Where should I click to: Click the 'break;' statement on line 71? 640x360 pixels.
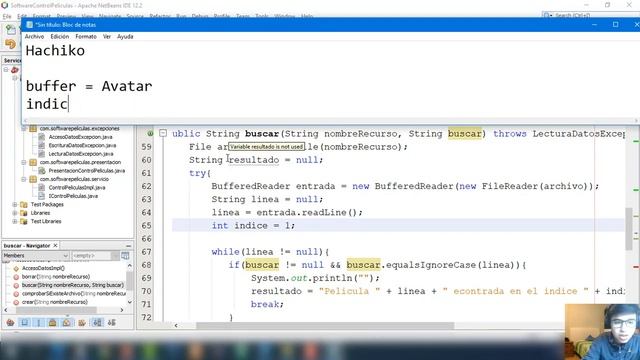pyautogui.click(x=267, y=304)
